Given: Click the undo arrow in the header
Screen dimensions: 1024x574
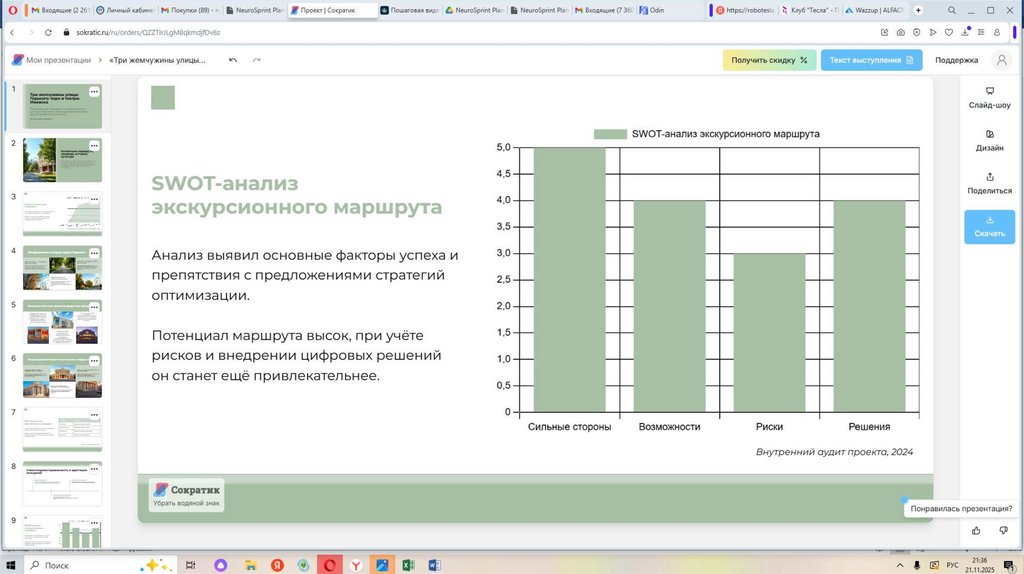Looking at the screenshot, I should tap(233, 60).
